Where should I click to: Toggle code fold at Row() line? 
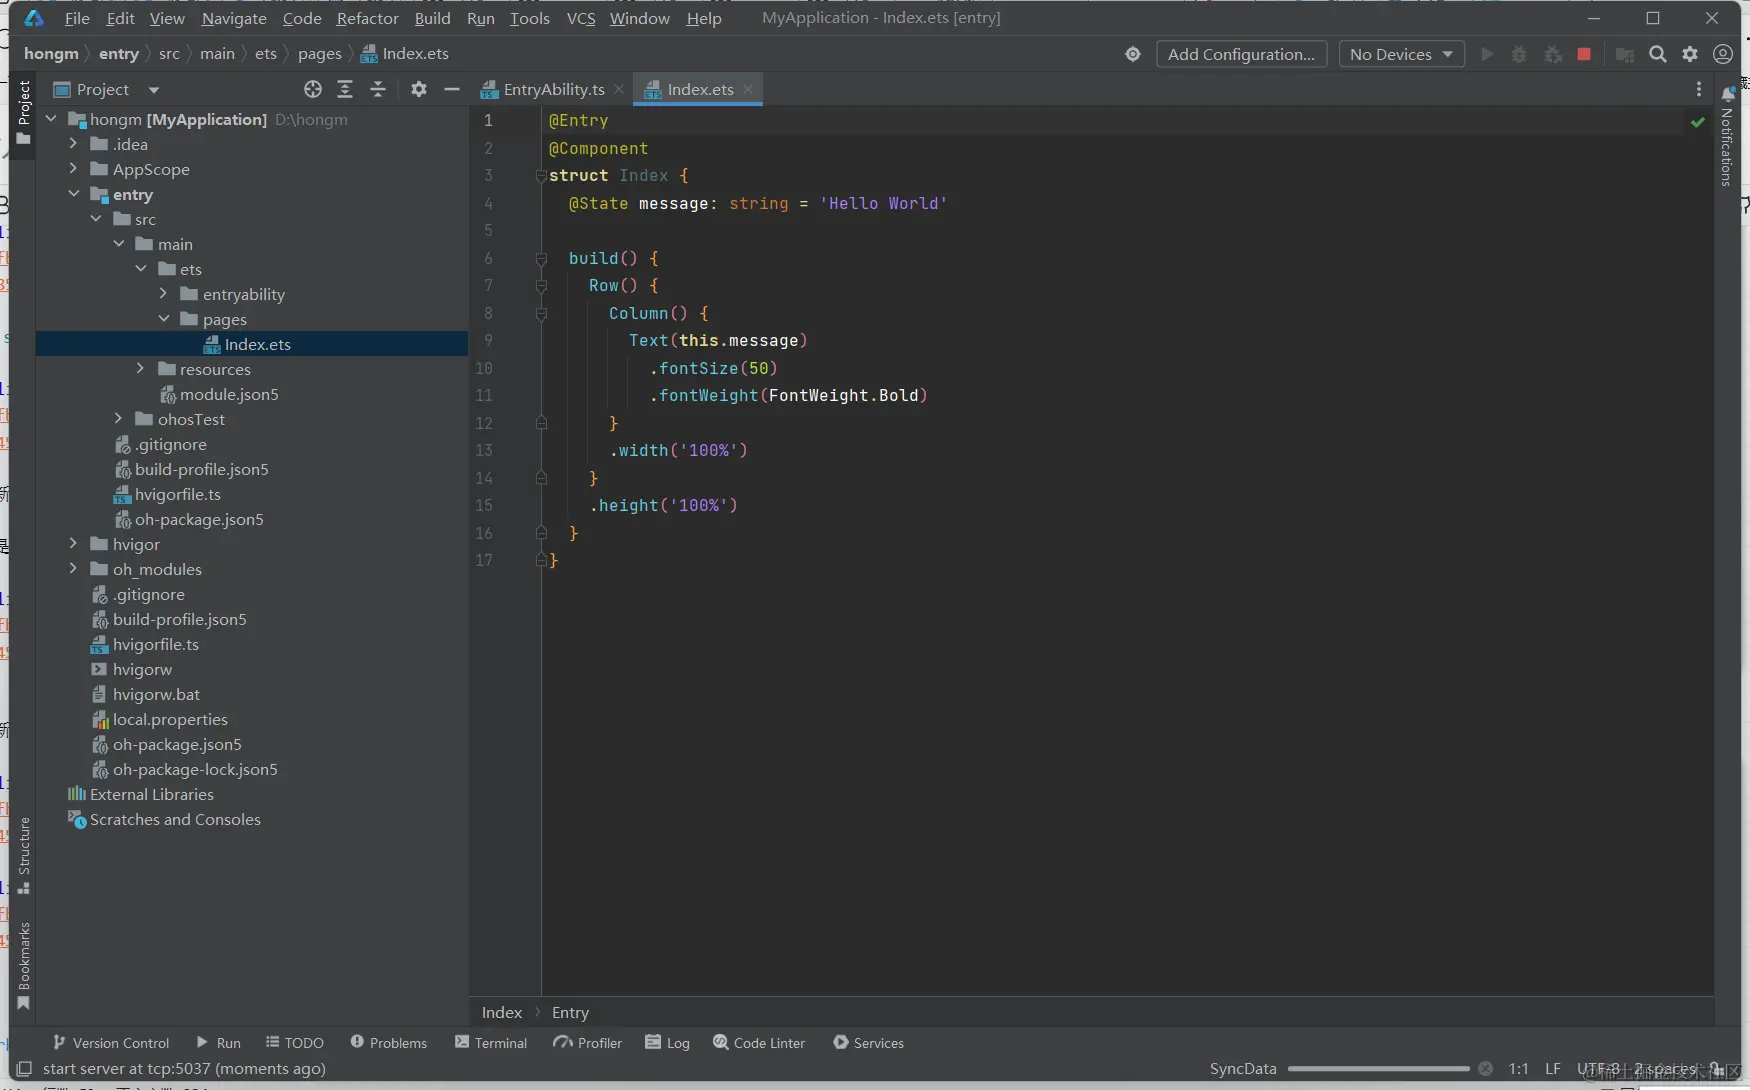point(541,286)
